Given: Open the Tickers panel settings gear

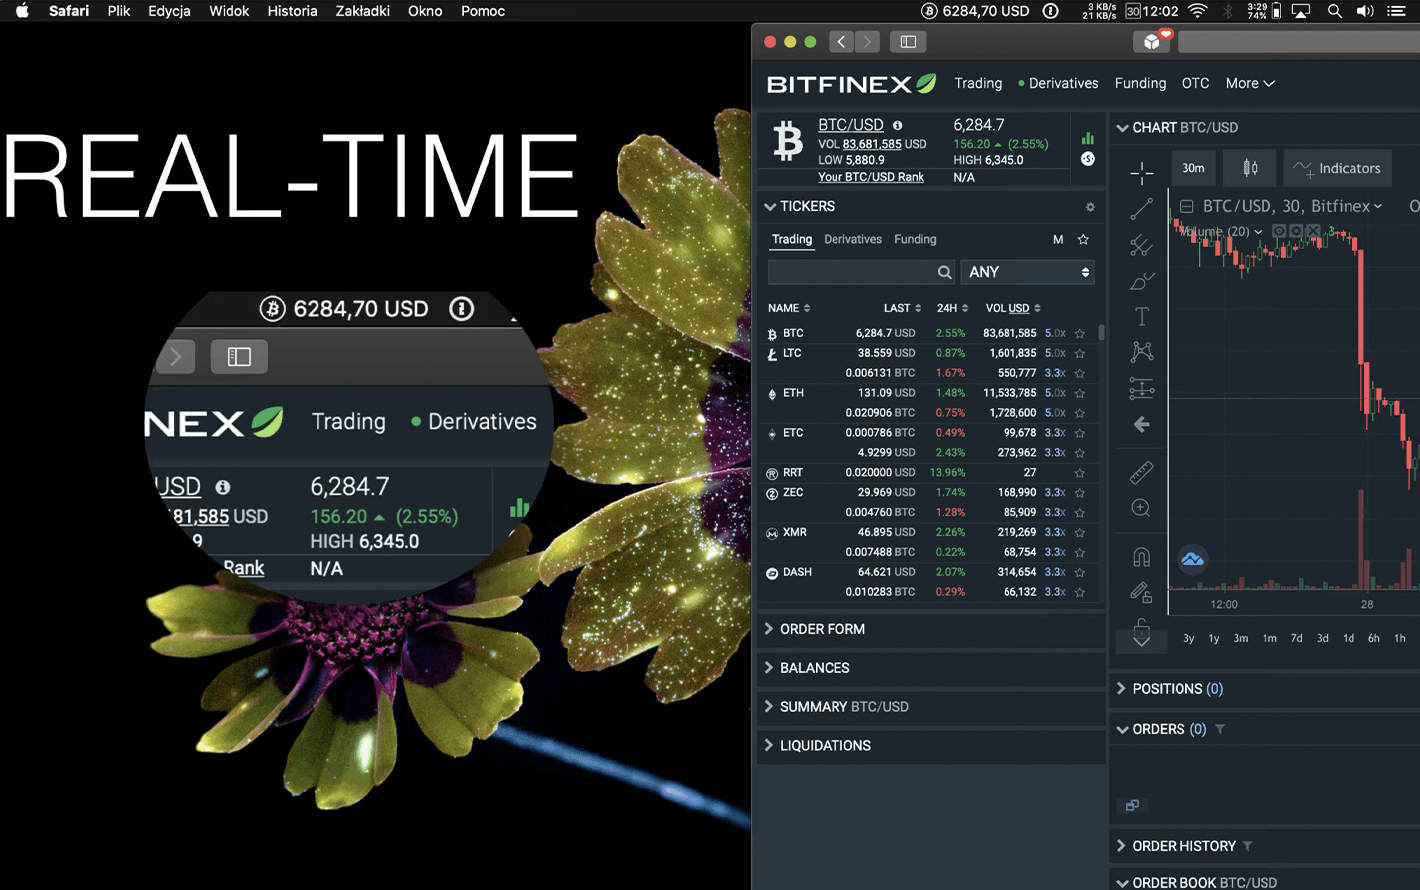Looking at the screenshot, I should tap(1090, 207).
